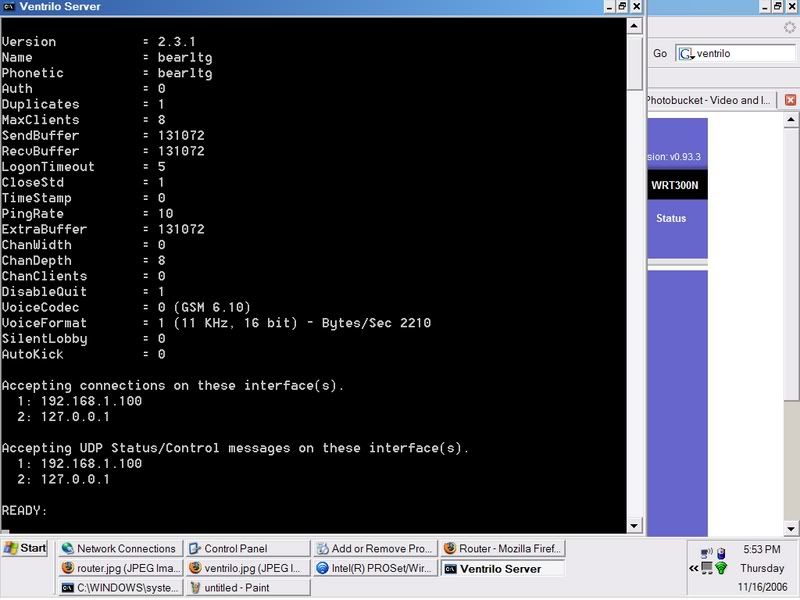
Task: Click the green wireless signal tray icon
Action: tap(721, 567)
